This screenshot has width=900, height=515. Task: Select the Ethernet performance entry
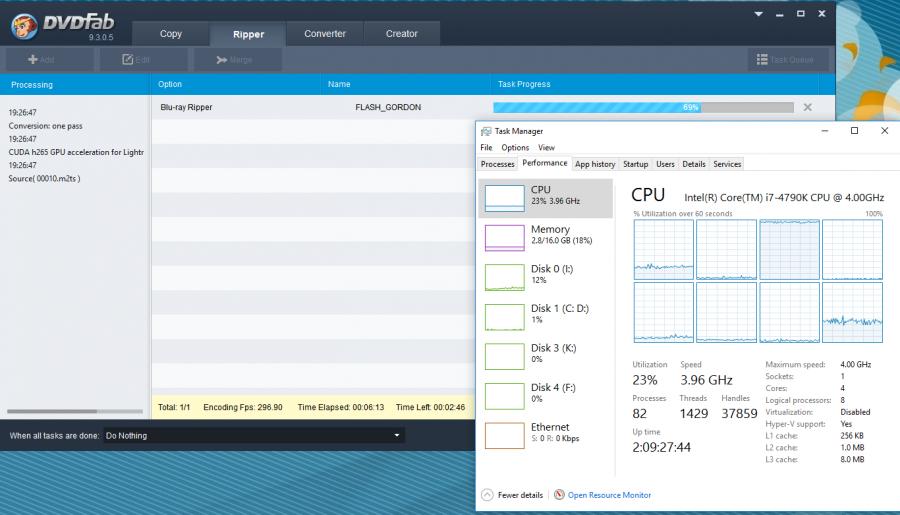545,434
